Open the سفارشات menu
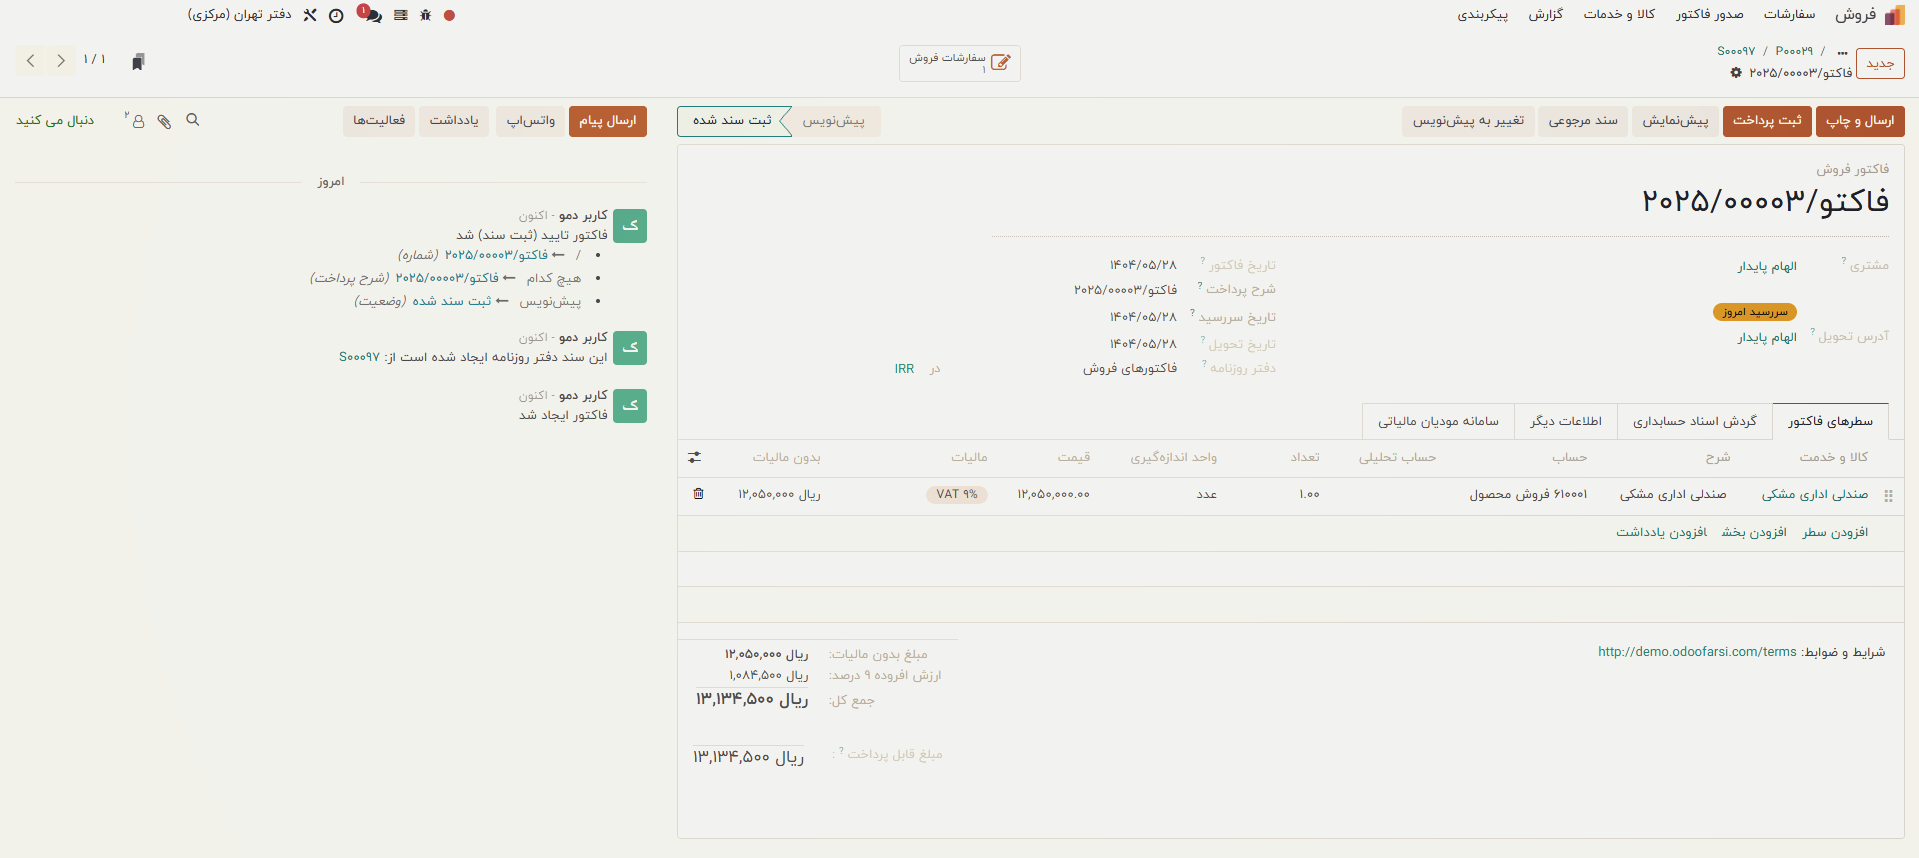The width and height of the screenshot is (1919, 858). point(1789,14)
